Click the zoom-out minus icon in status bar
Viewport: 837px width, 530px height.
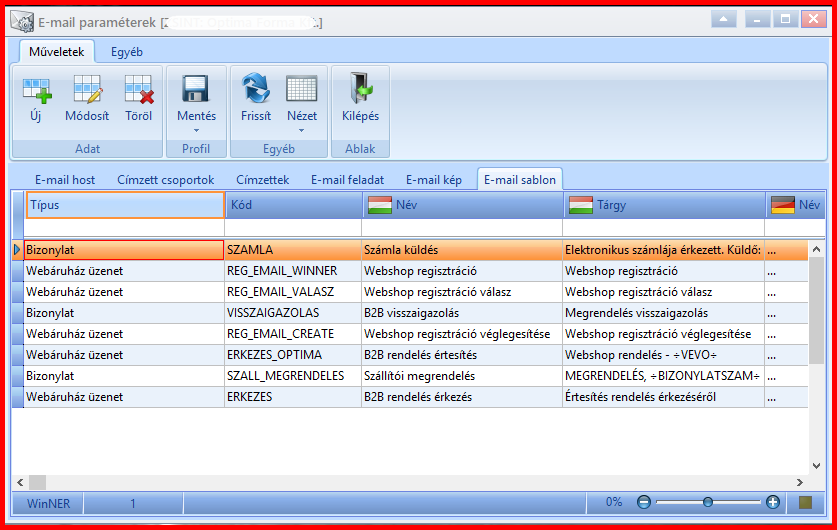644,502
